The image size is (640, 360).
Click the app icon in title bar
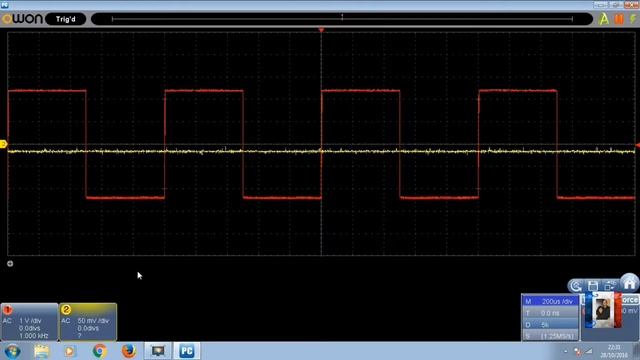pos(4,4)
